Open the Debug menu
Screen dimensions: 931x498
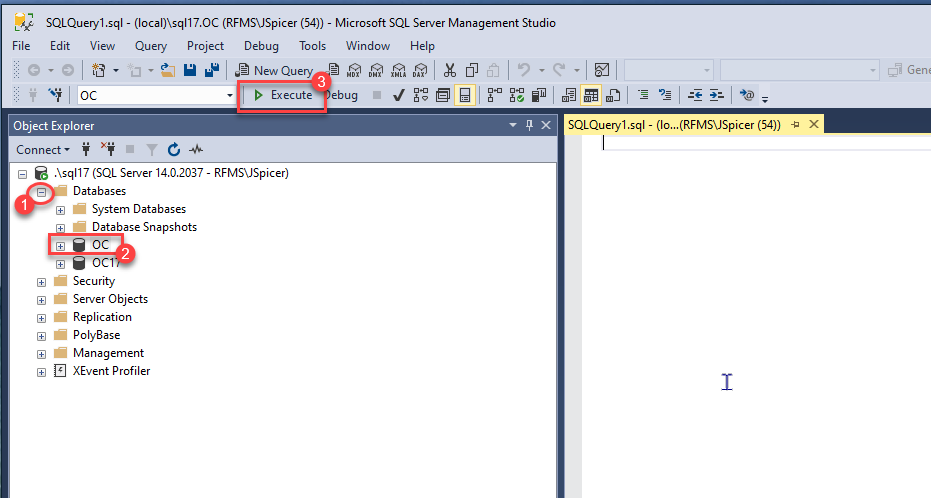coord(261,46)
